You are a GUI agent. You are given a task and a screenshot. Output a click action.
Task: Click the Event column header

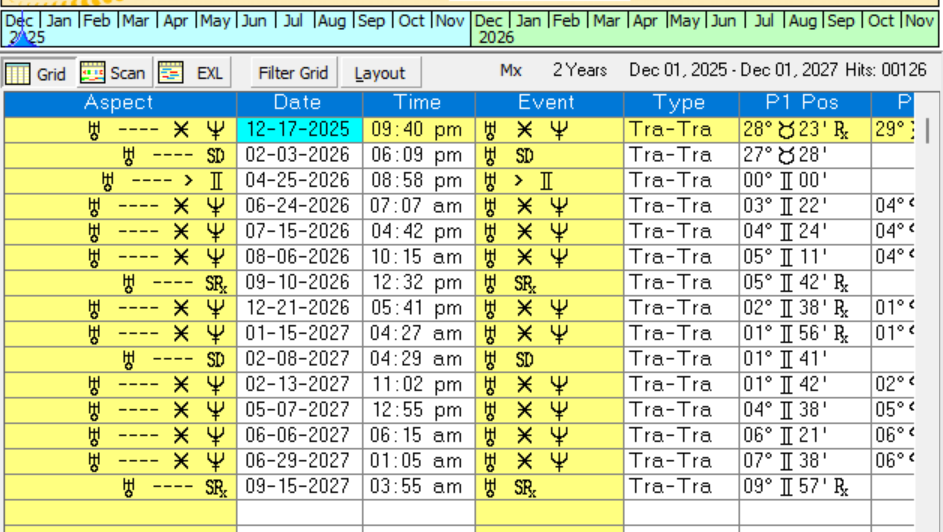[547, 103]
